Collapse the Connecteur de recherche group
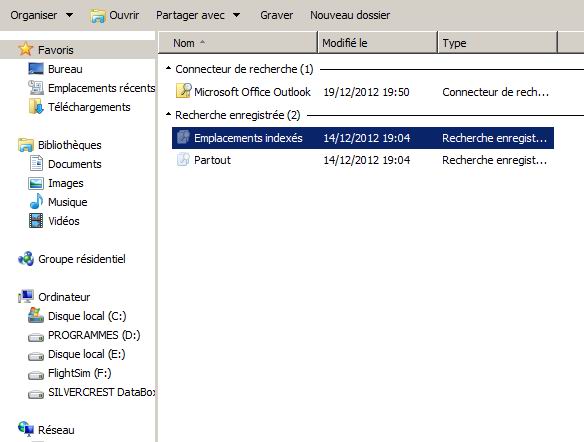This screenshot has height=442, width=584. [168, 69]
